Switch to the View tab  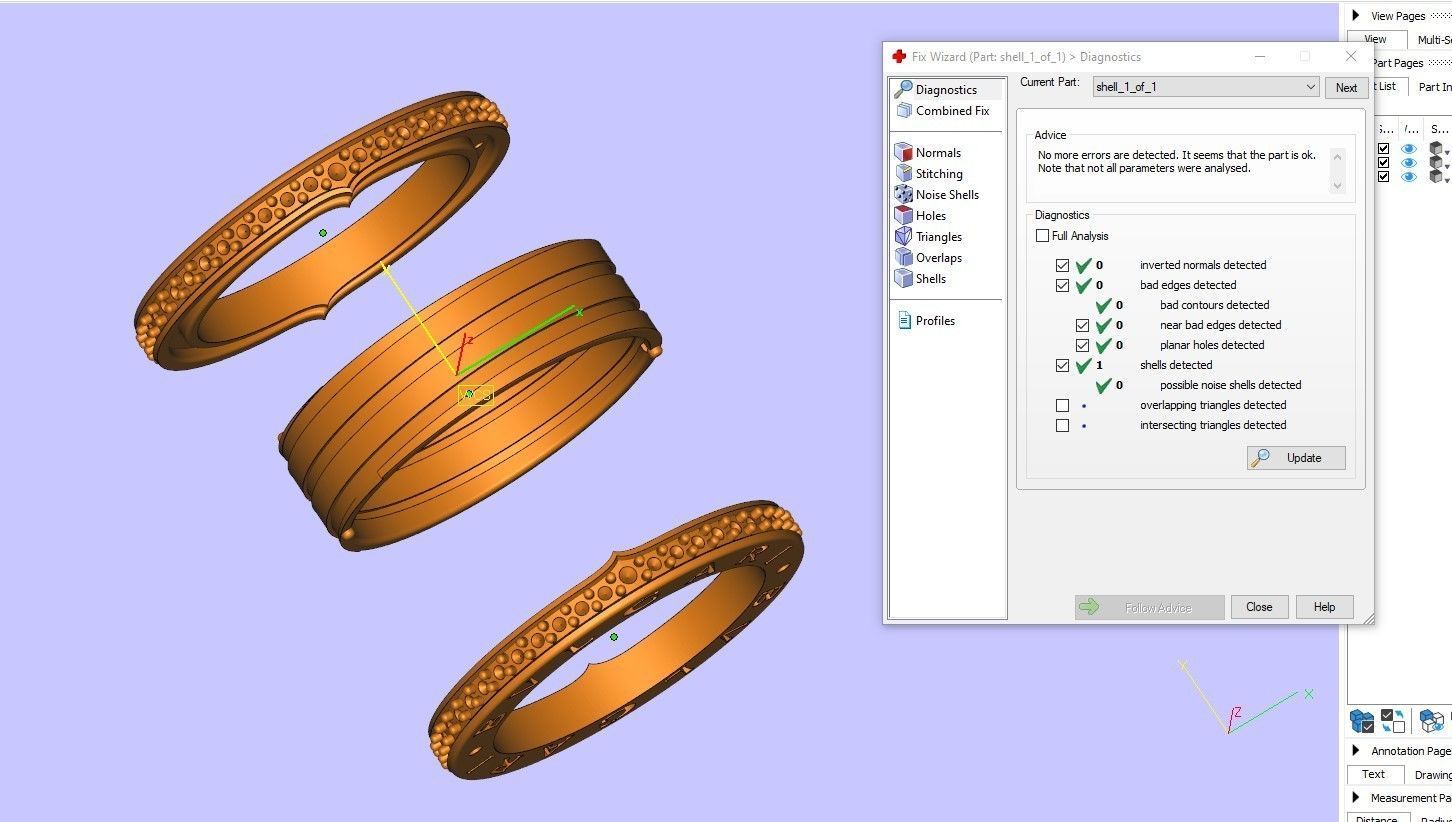click(x=1376, y=40)
